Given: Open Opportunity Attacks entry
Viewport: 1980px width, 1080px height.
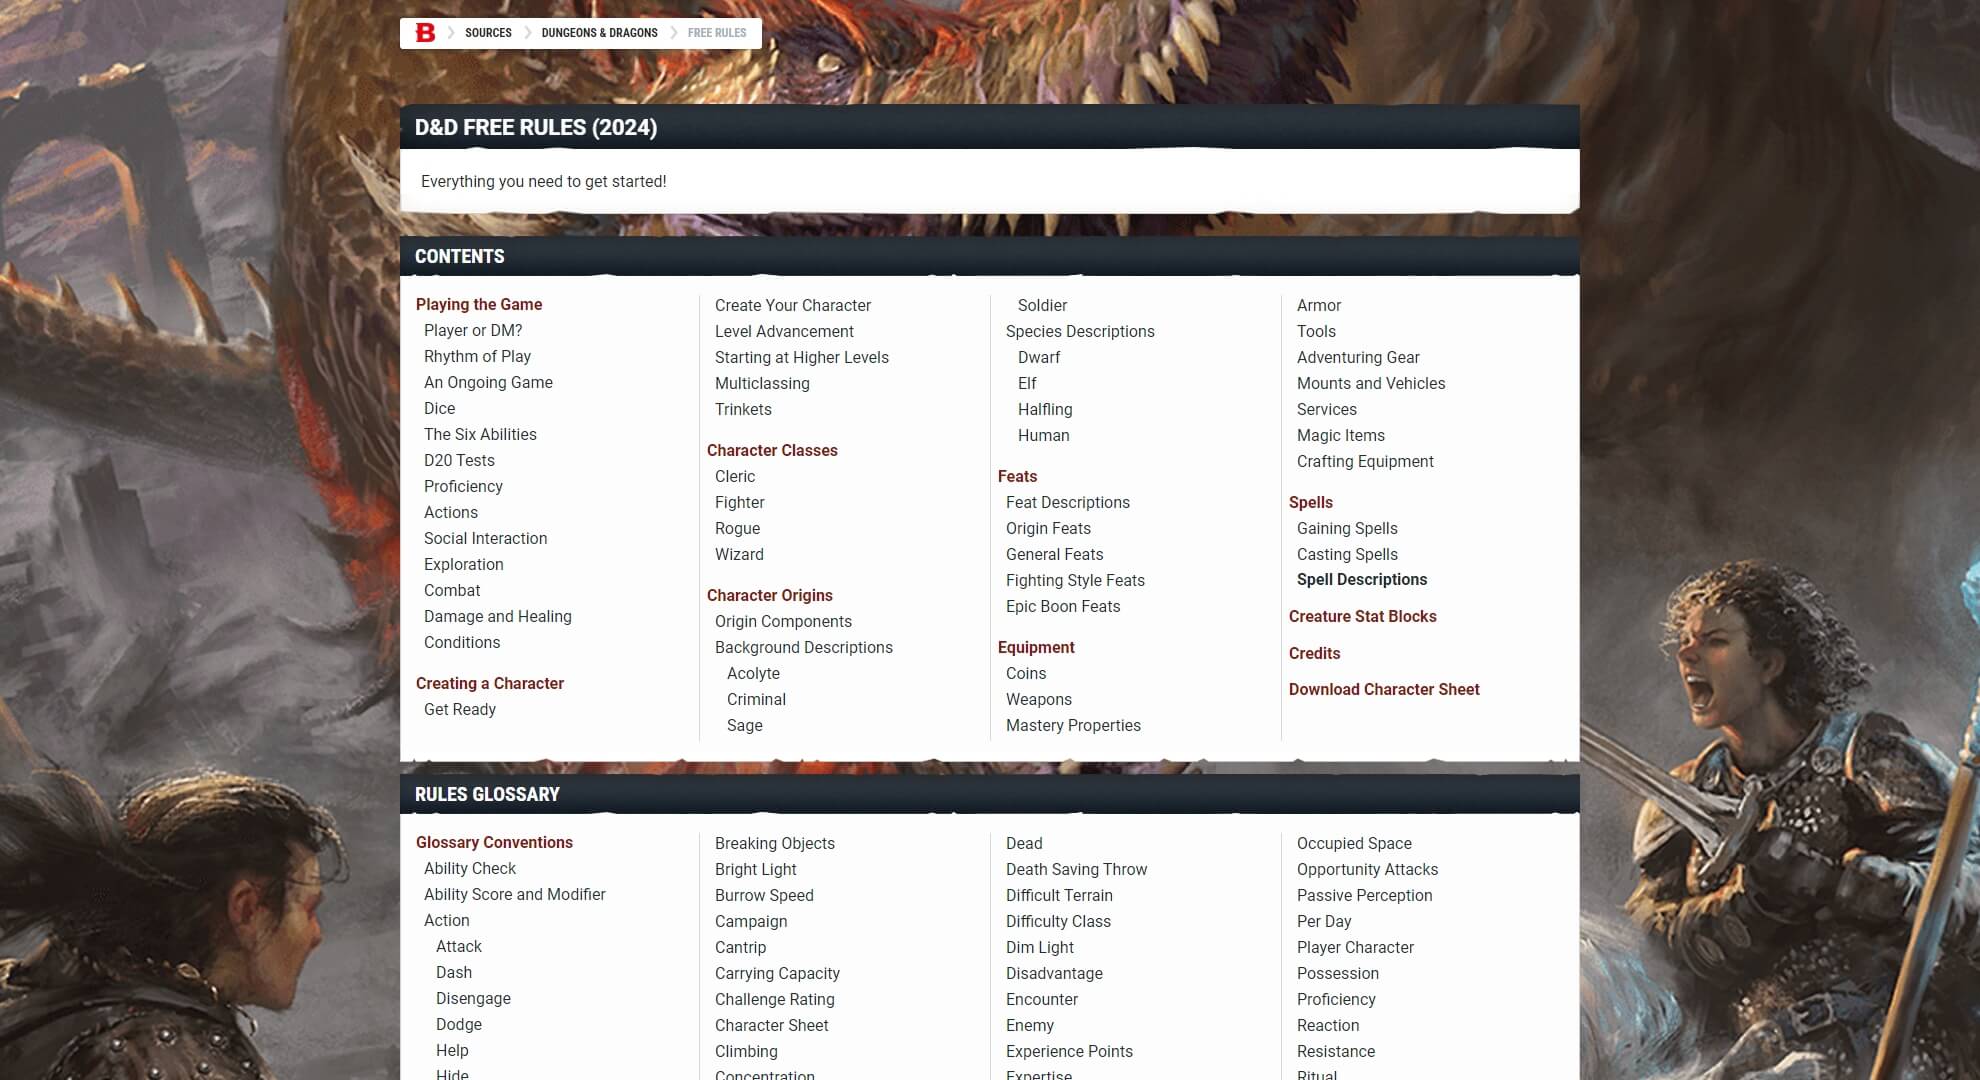Looking at the screenshot, I should 1368,869.
